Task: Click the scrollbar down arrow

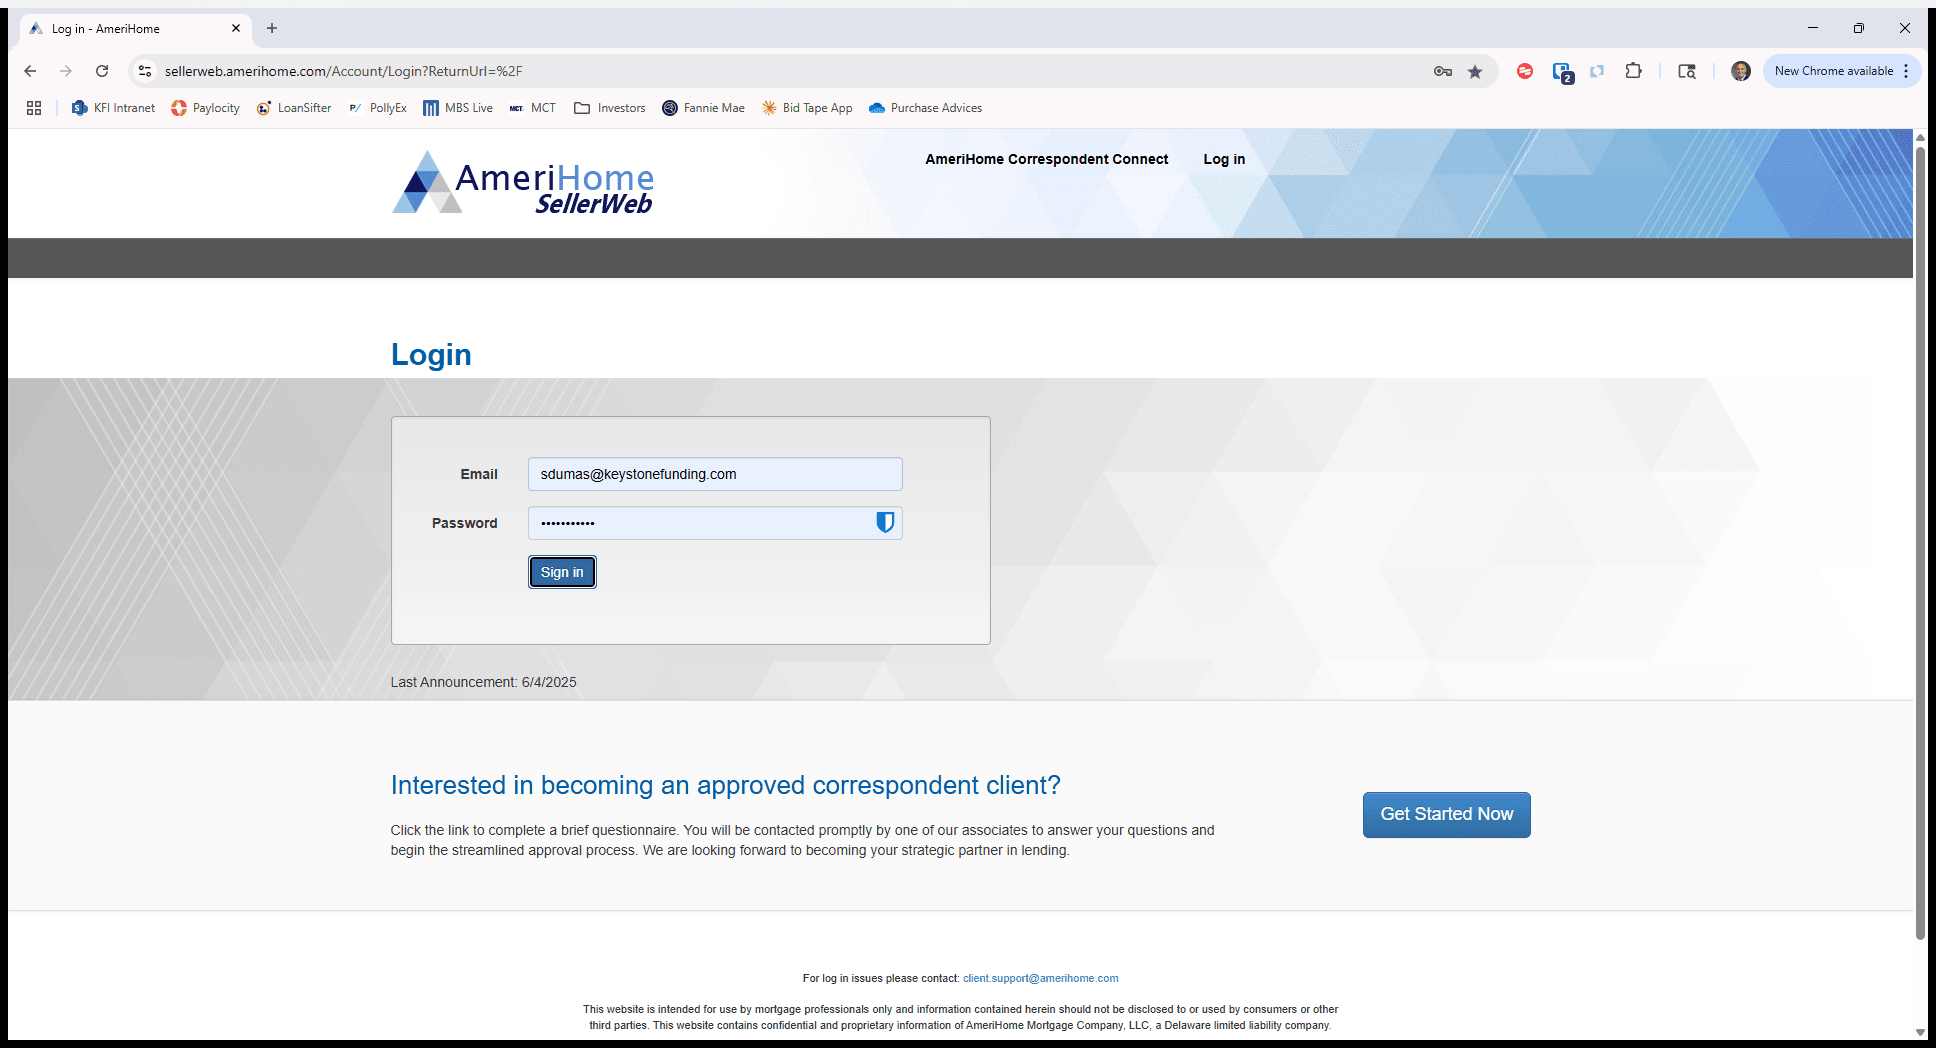Action: coord(1920,1032)
